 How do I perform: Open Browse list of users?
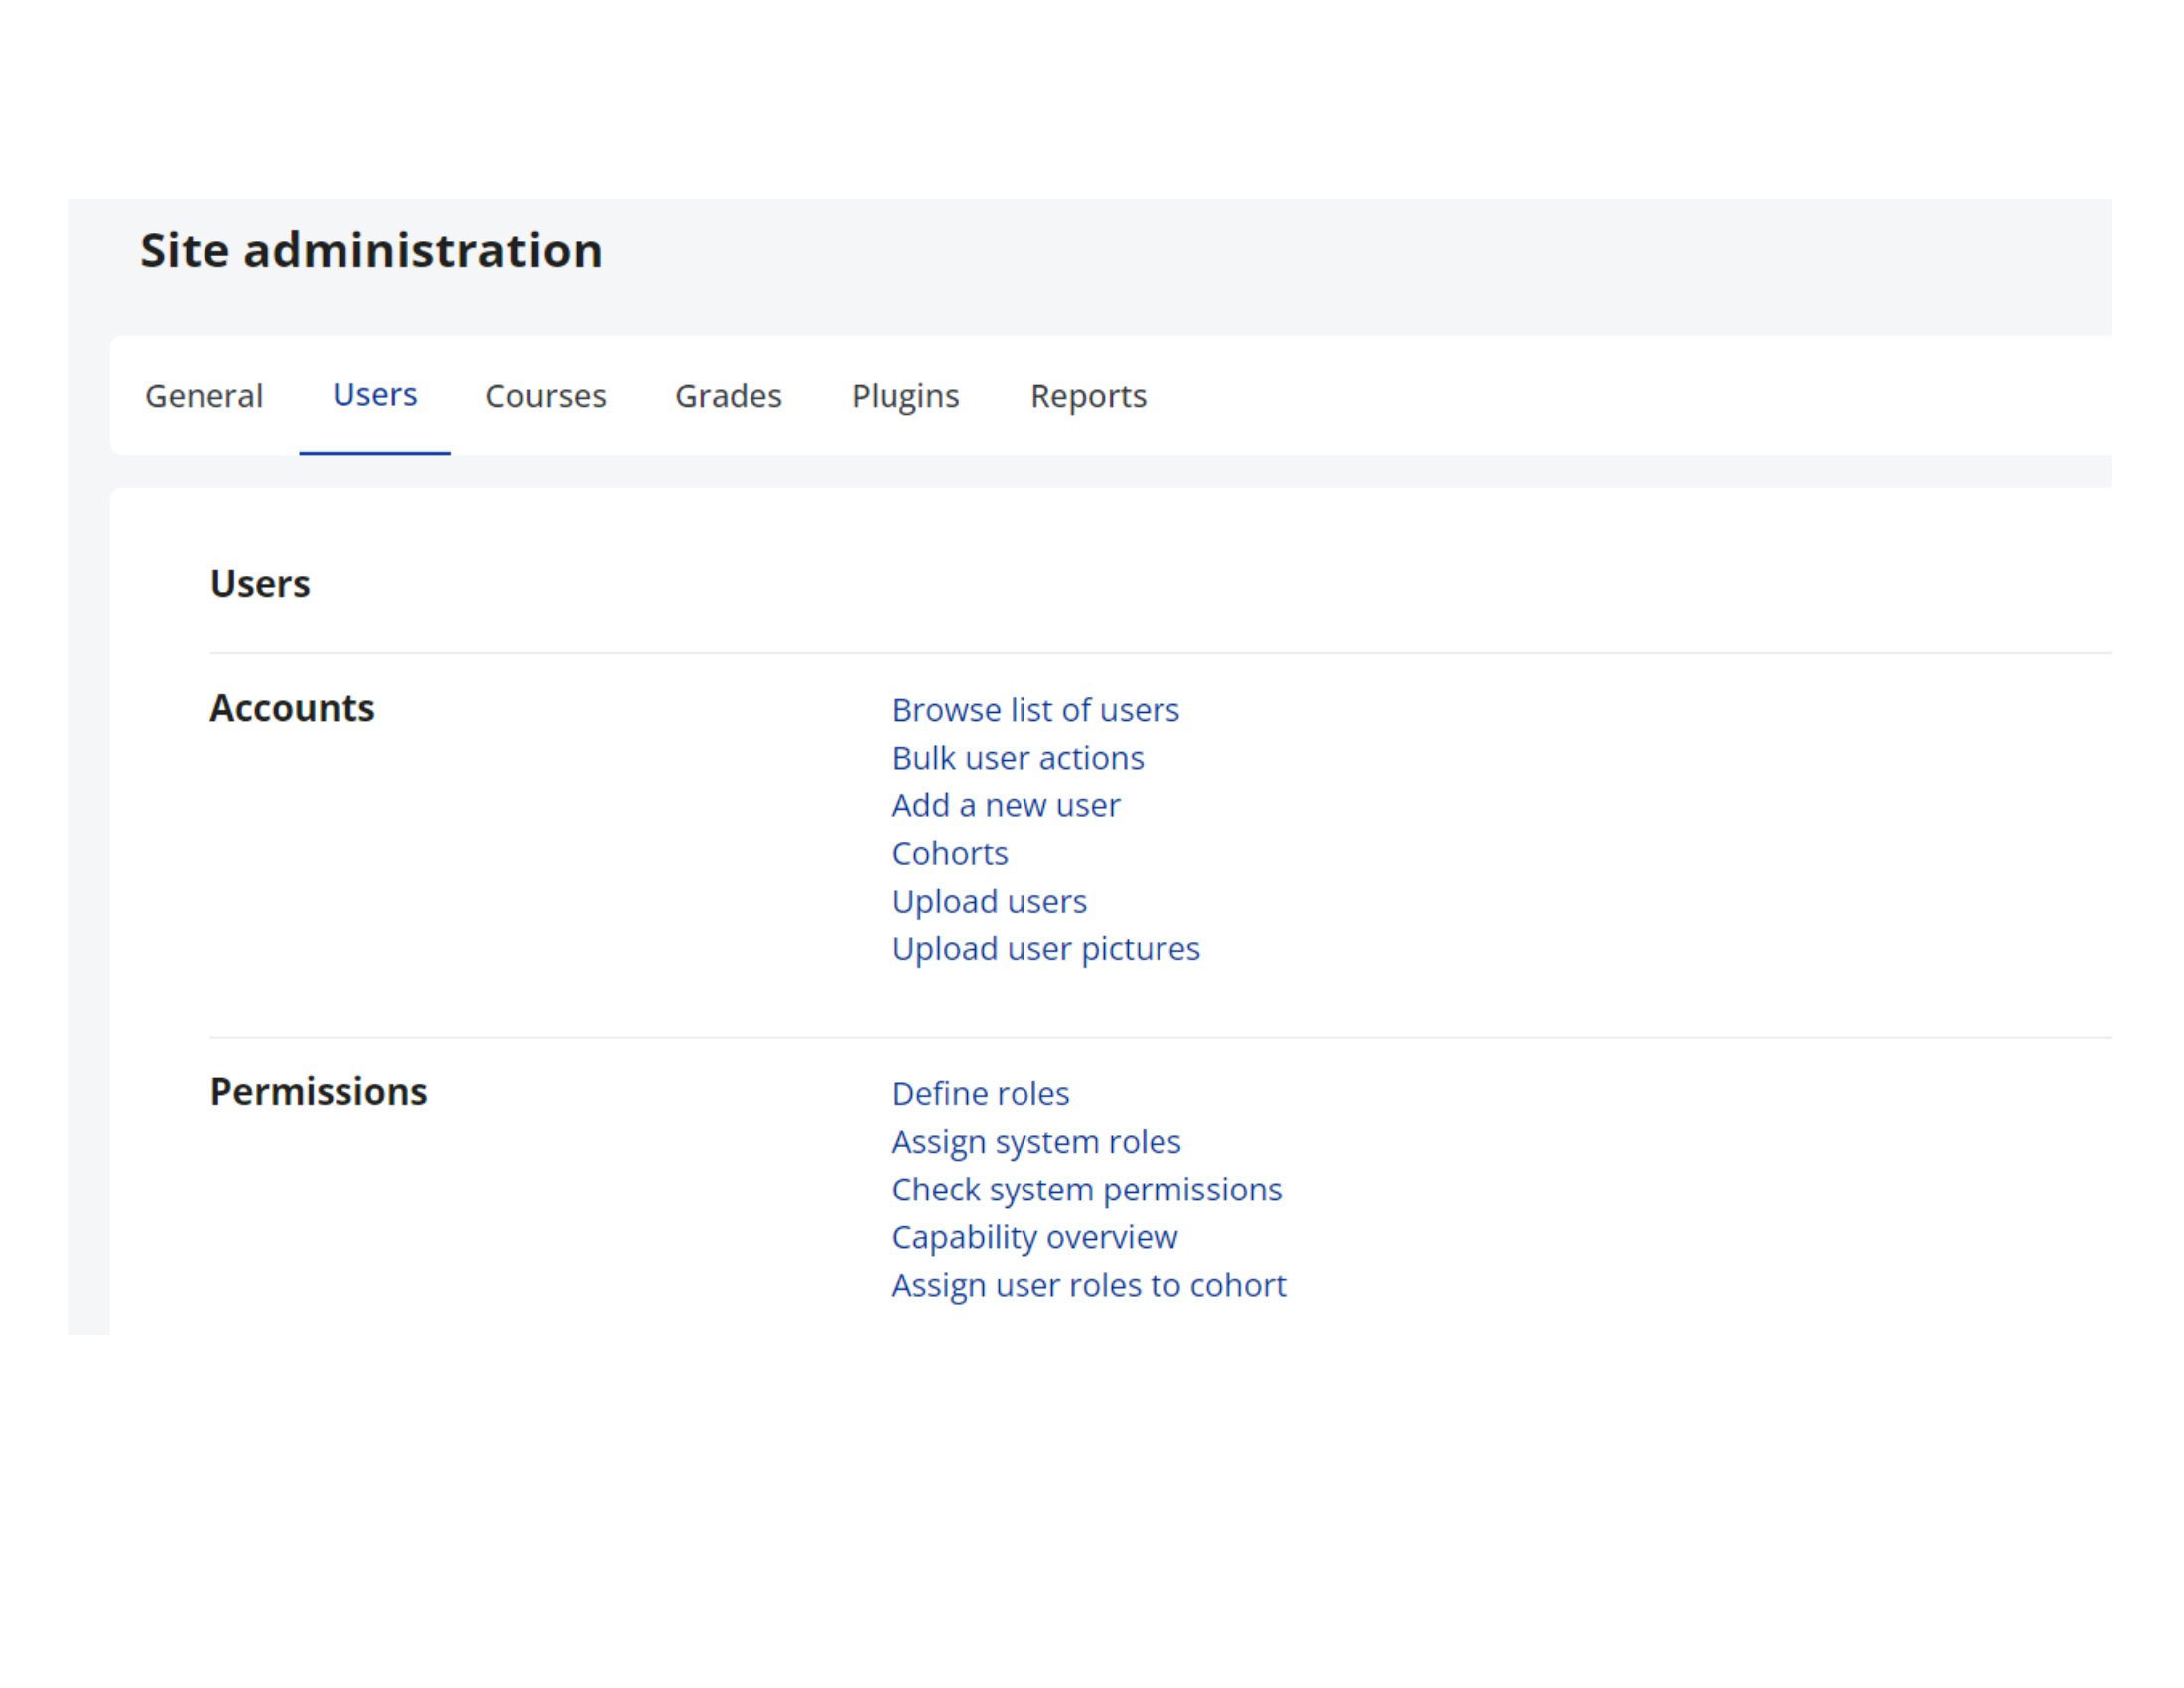[1035, 710]
